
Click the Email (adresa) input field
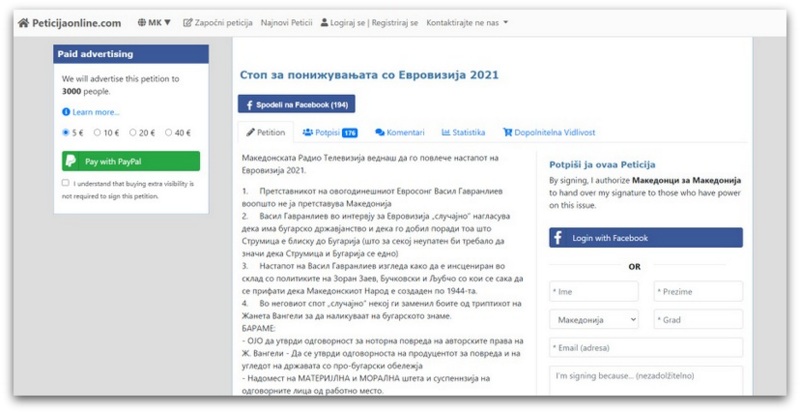pyautogui.click(x=646, y=348)
